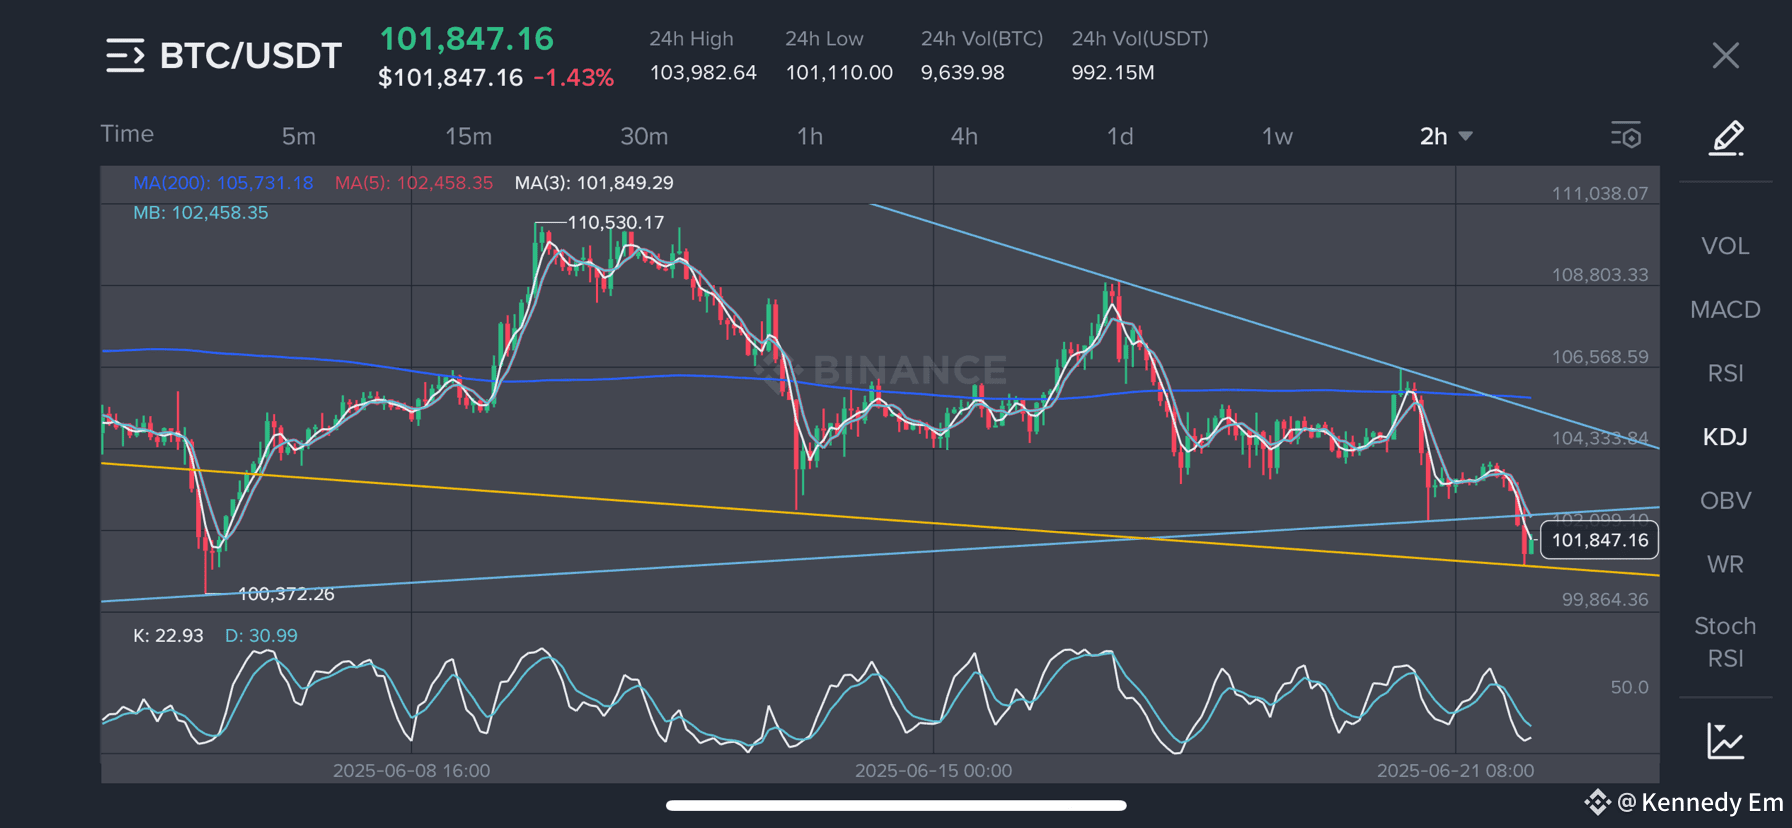Image resolution: width=1792 pixels, height=828 pixels.
Task: Enable the WR indicator
Action: click(1725, 565)
